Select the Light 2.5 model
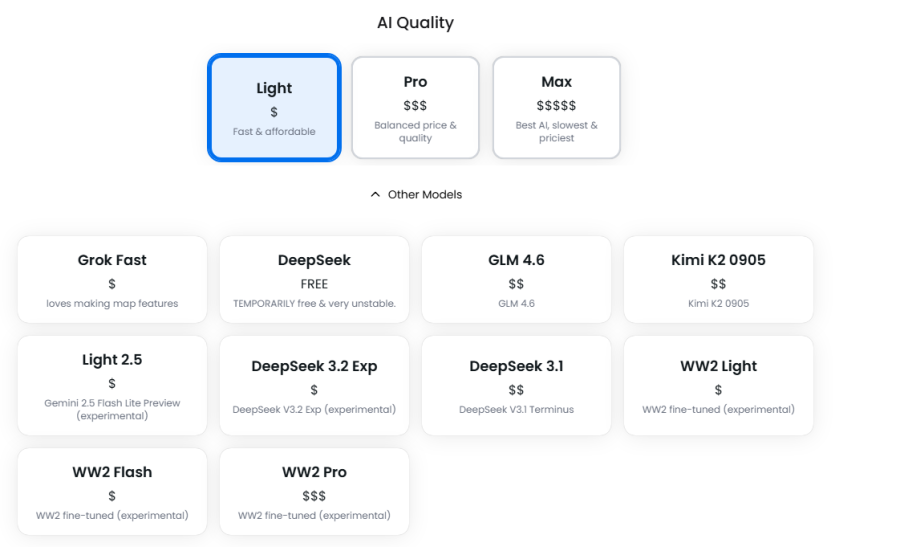 [112, 385]
